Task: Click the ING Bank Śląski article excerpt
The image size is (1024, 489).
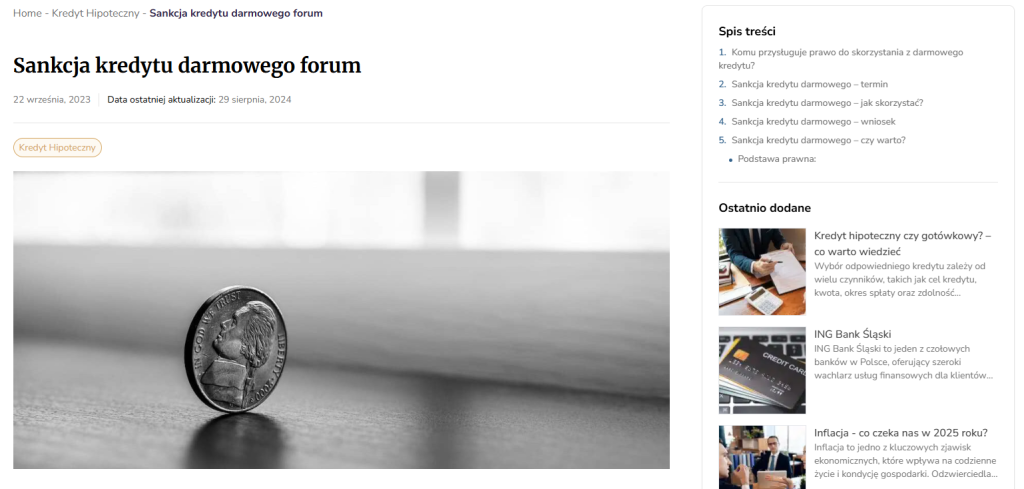Action: [x=903, y=362]
